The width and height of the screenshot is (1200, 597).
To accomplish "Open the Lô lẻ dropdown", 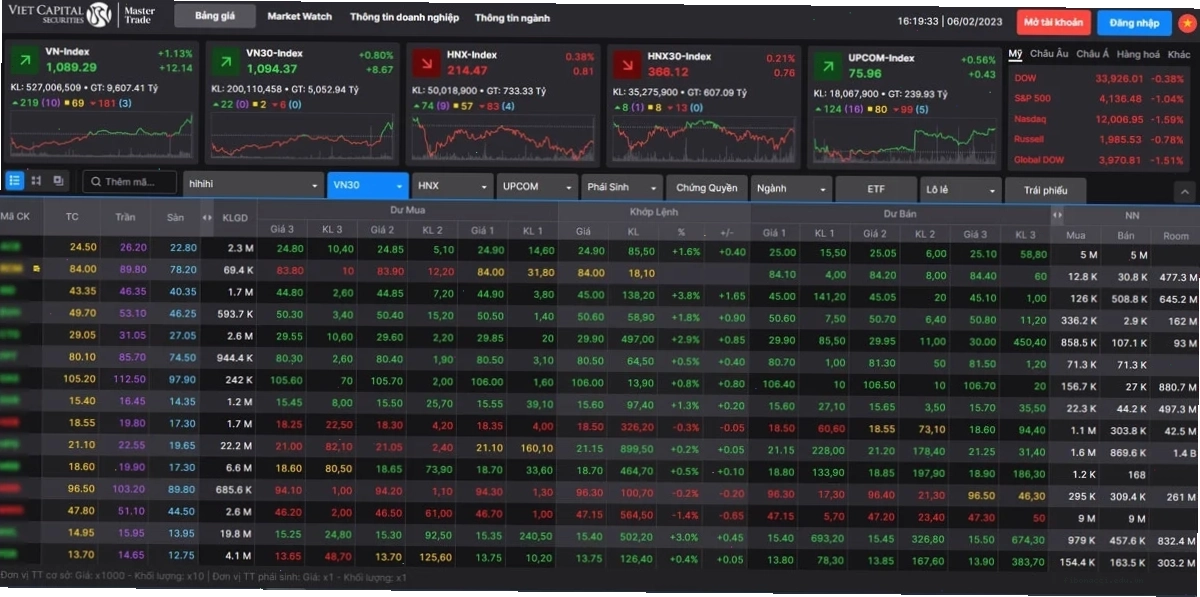I will coord(961,189).
